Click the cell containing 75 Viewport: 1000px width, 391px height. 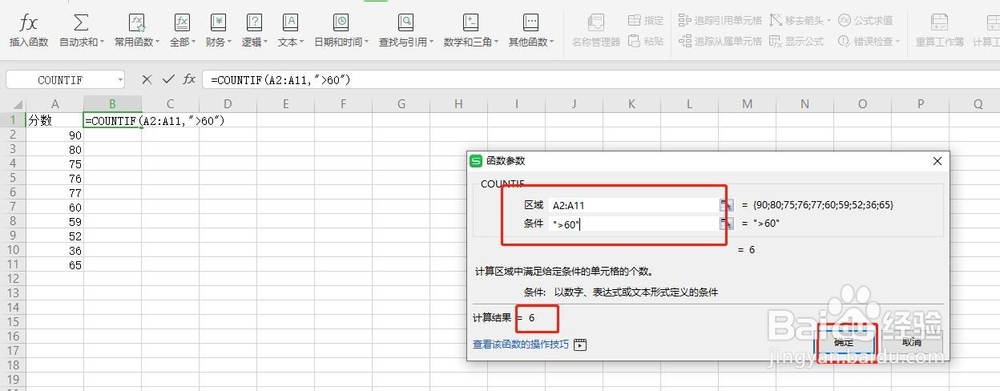(55, 163)
